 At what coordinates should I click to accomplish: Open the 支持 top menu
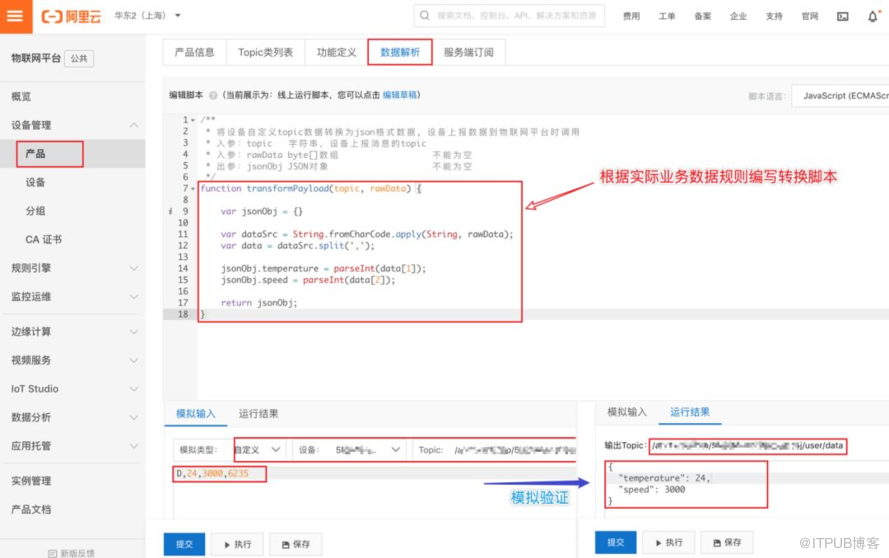(x=774, y=16)
